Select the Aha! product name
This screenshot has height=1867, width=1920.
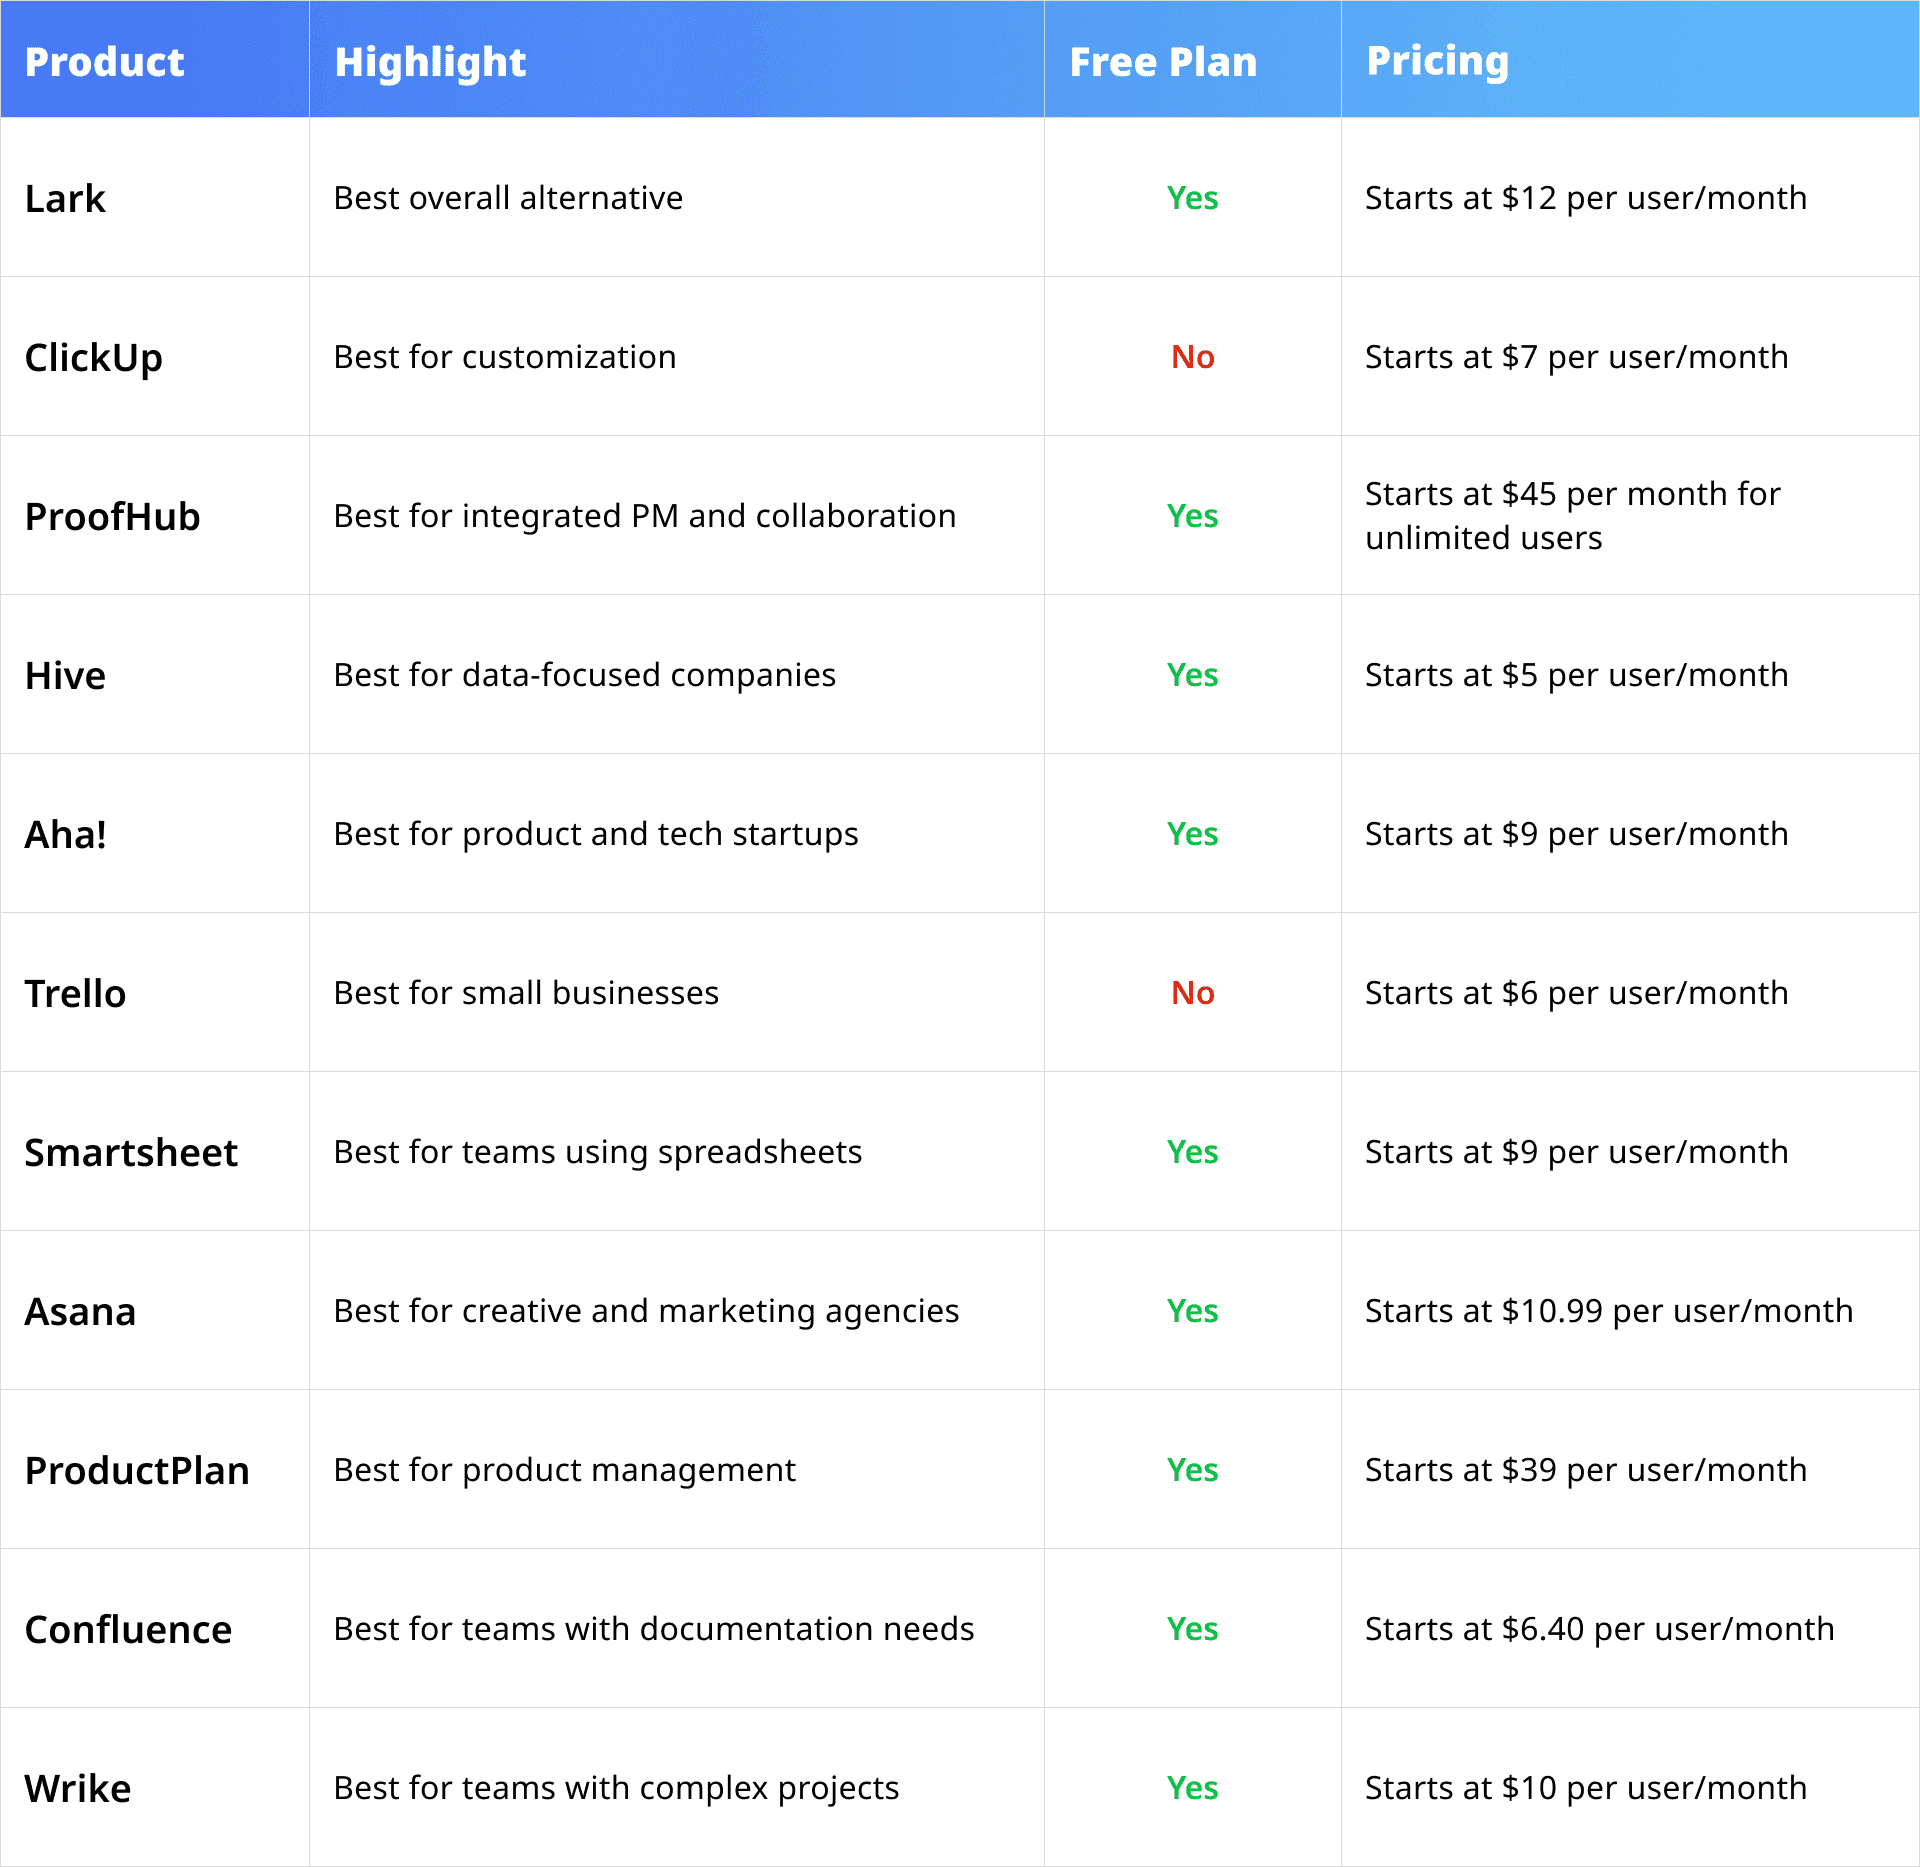click(65, 834)
